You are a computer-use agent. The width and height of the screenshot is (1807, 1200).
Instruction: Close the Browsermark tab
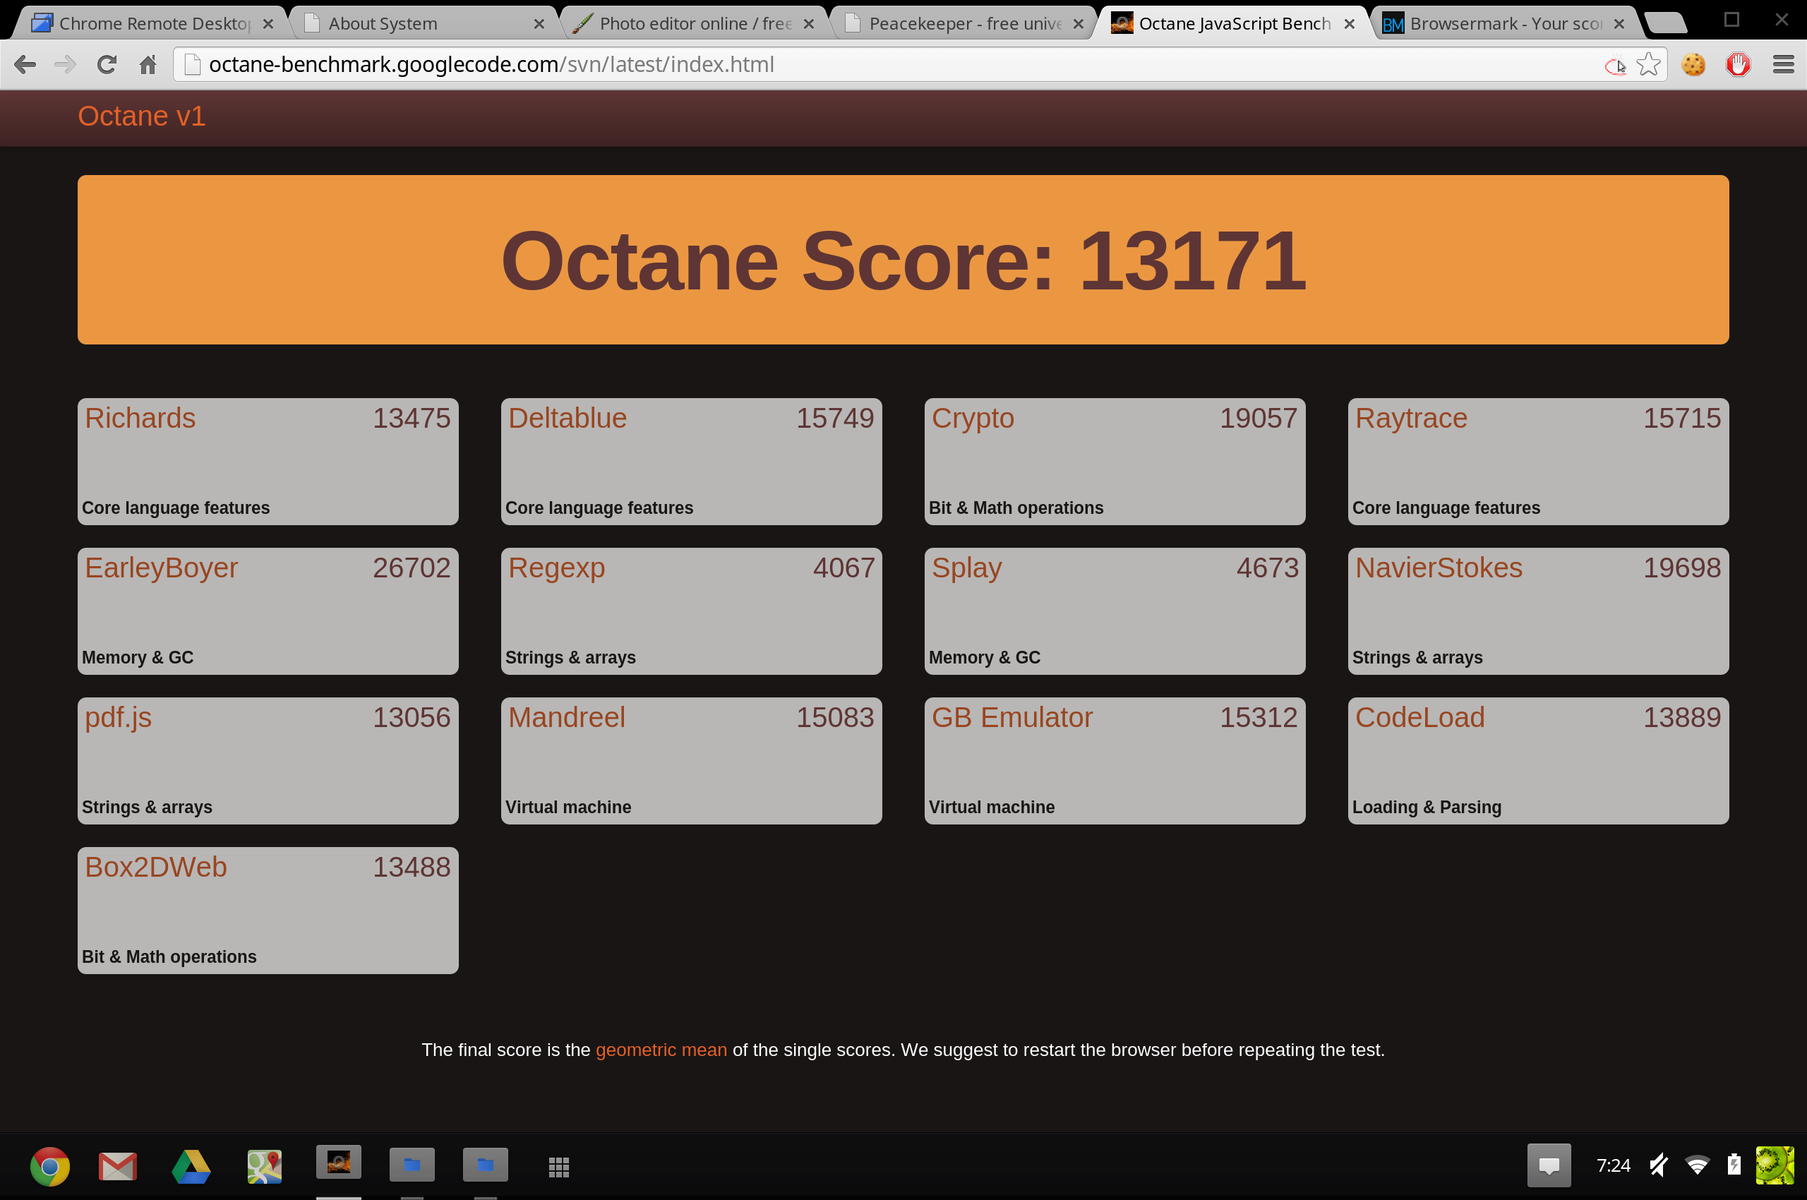[1619, 24]
